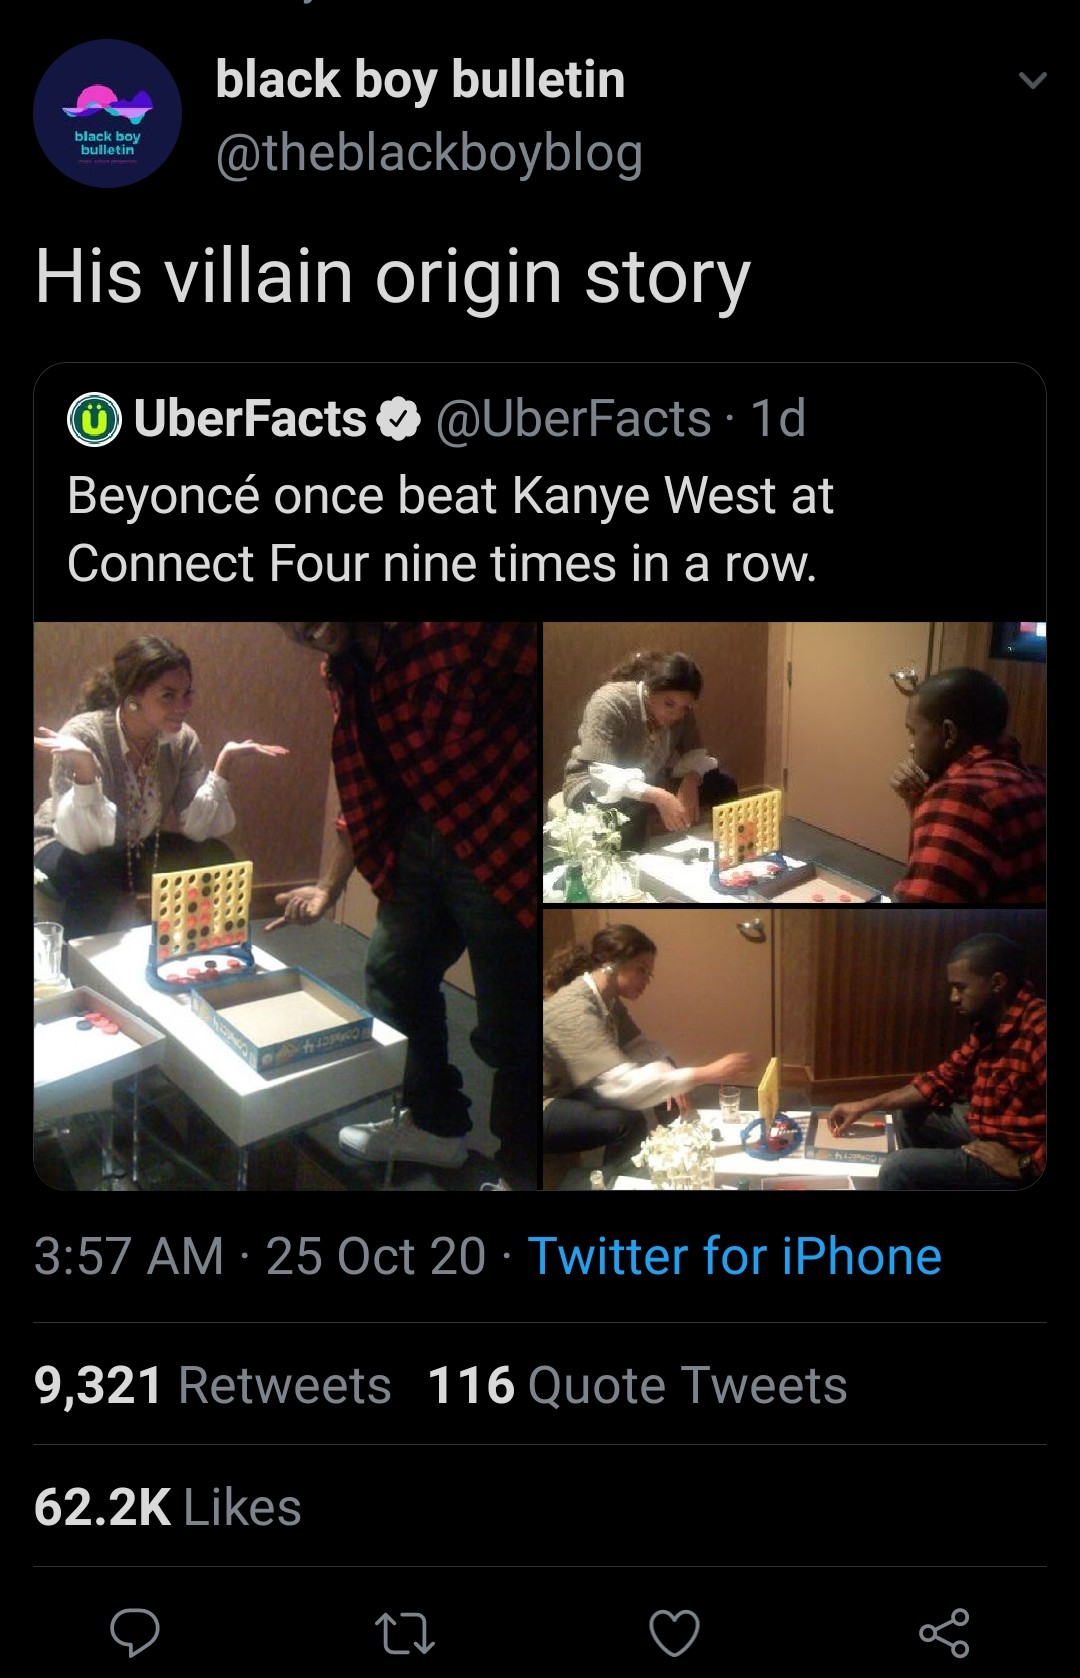Like the tweet with heart icon
This screenshot has width=1080, height=1678.
pos(674,1632)
